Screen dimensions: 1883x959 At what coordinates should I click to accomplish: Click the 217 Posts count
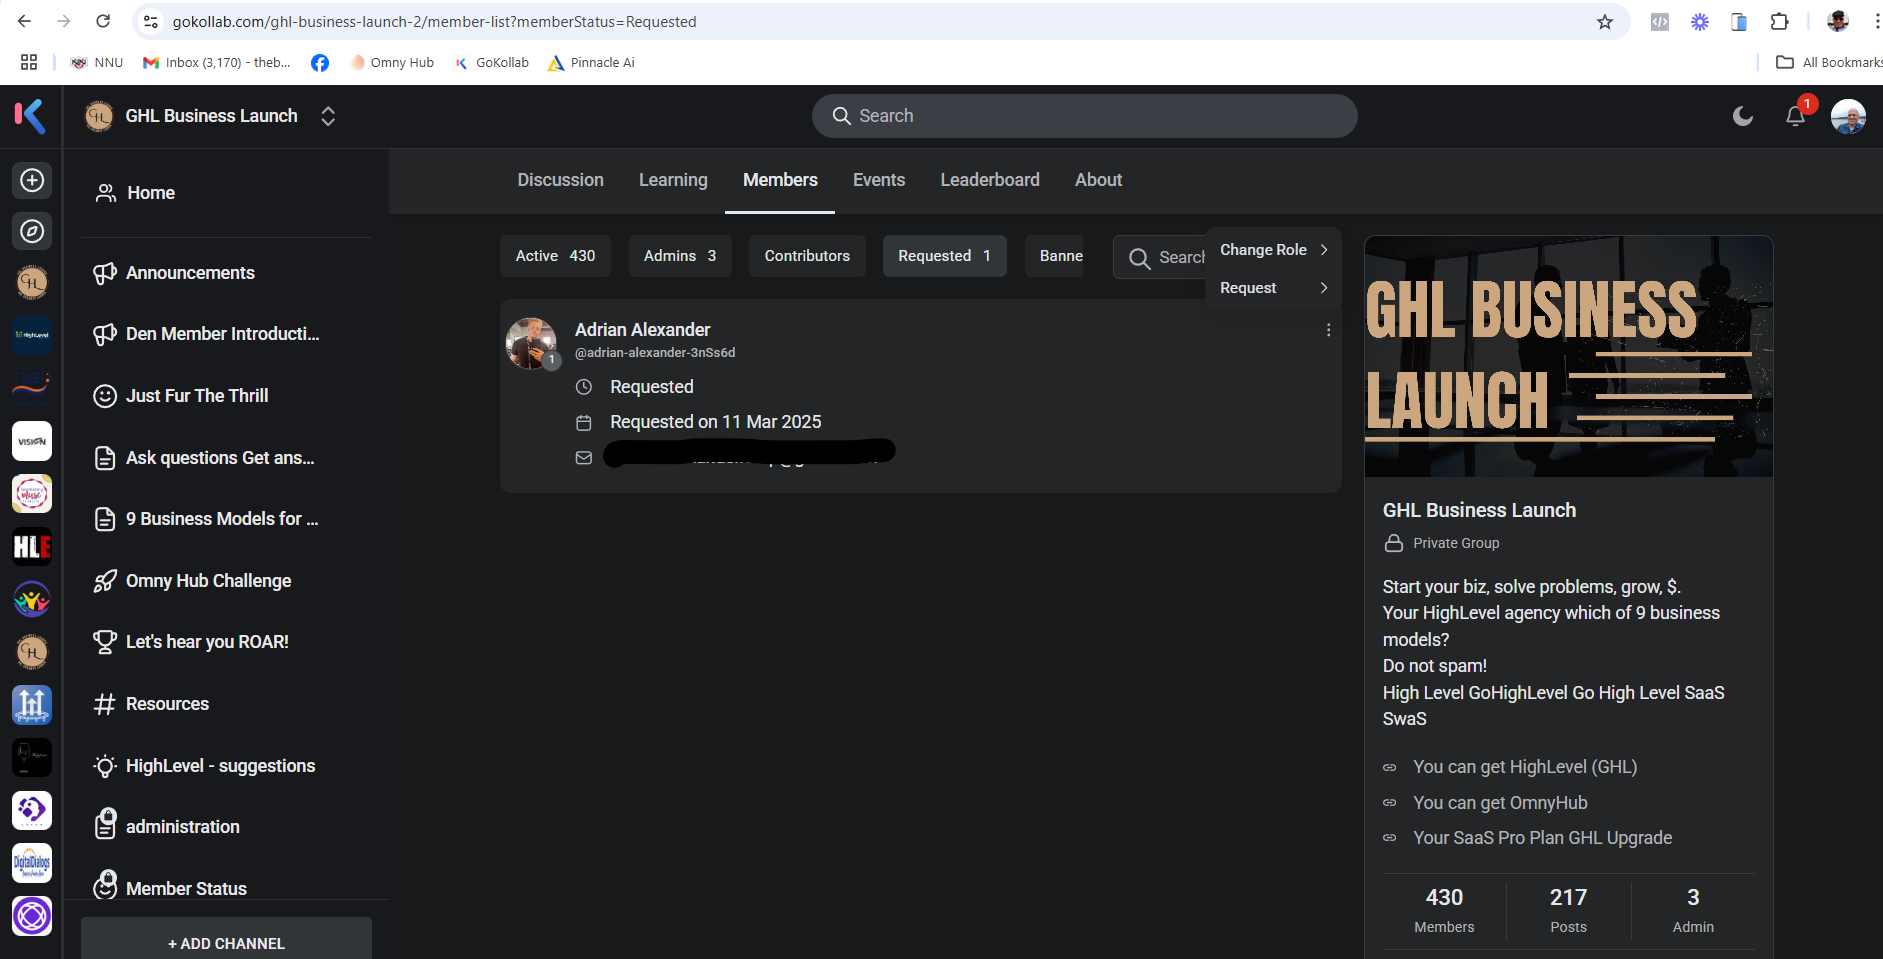coord(1568,910)
